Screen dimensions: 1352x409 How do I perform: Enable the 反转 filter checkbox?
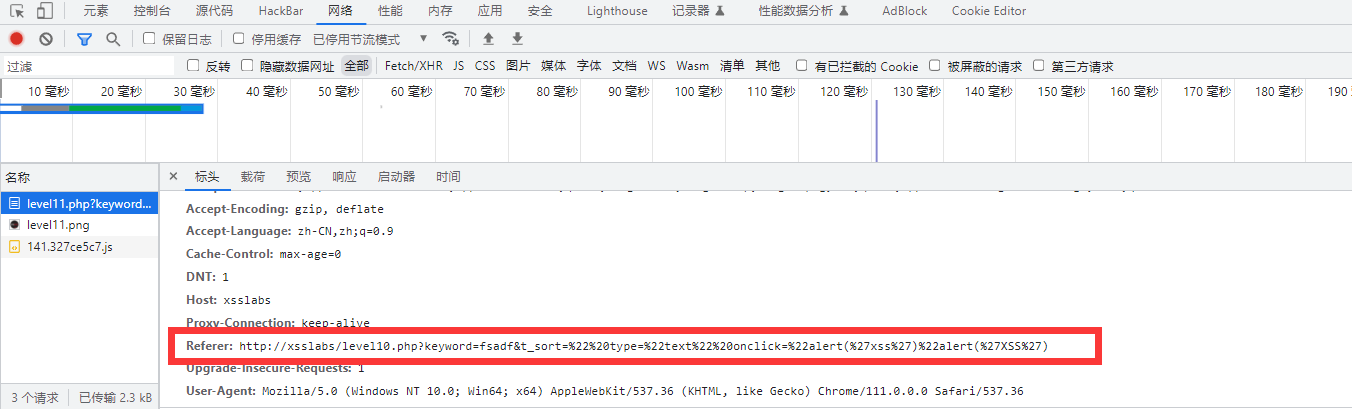coord(194,66)
